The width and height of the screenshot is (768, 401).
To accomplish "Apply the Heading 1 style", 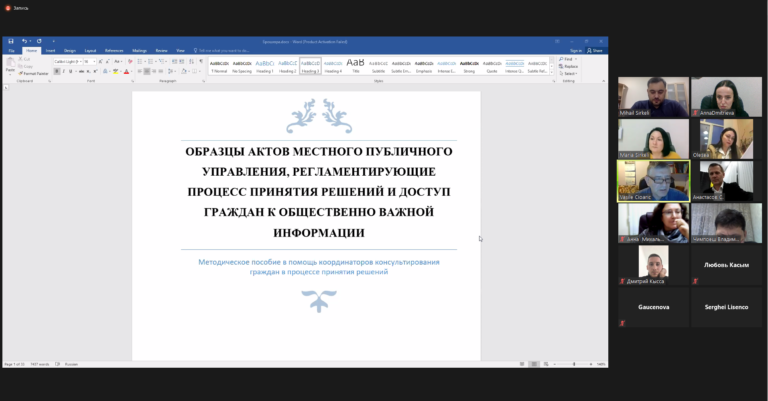I will coord(265,66).
